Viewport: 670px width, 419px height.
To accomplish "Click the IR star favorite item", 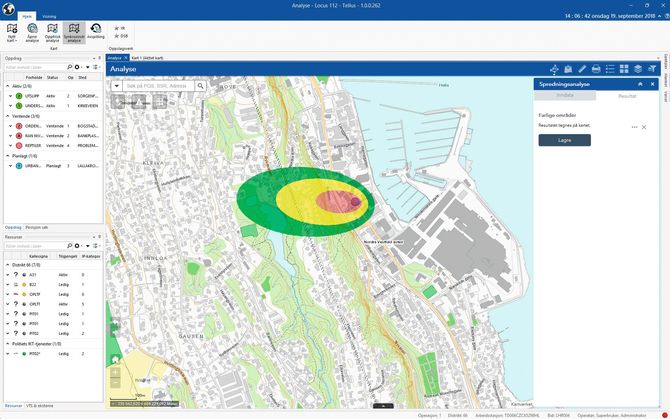I will [x=119, y=28].
